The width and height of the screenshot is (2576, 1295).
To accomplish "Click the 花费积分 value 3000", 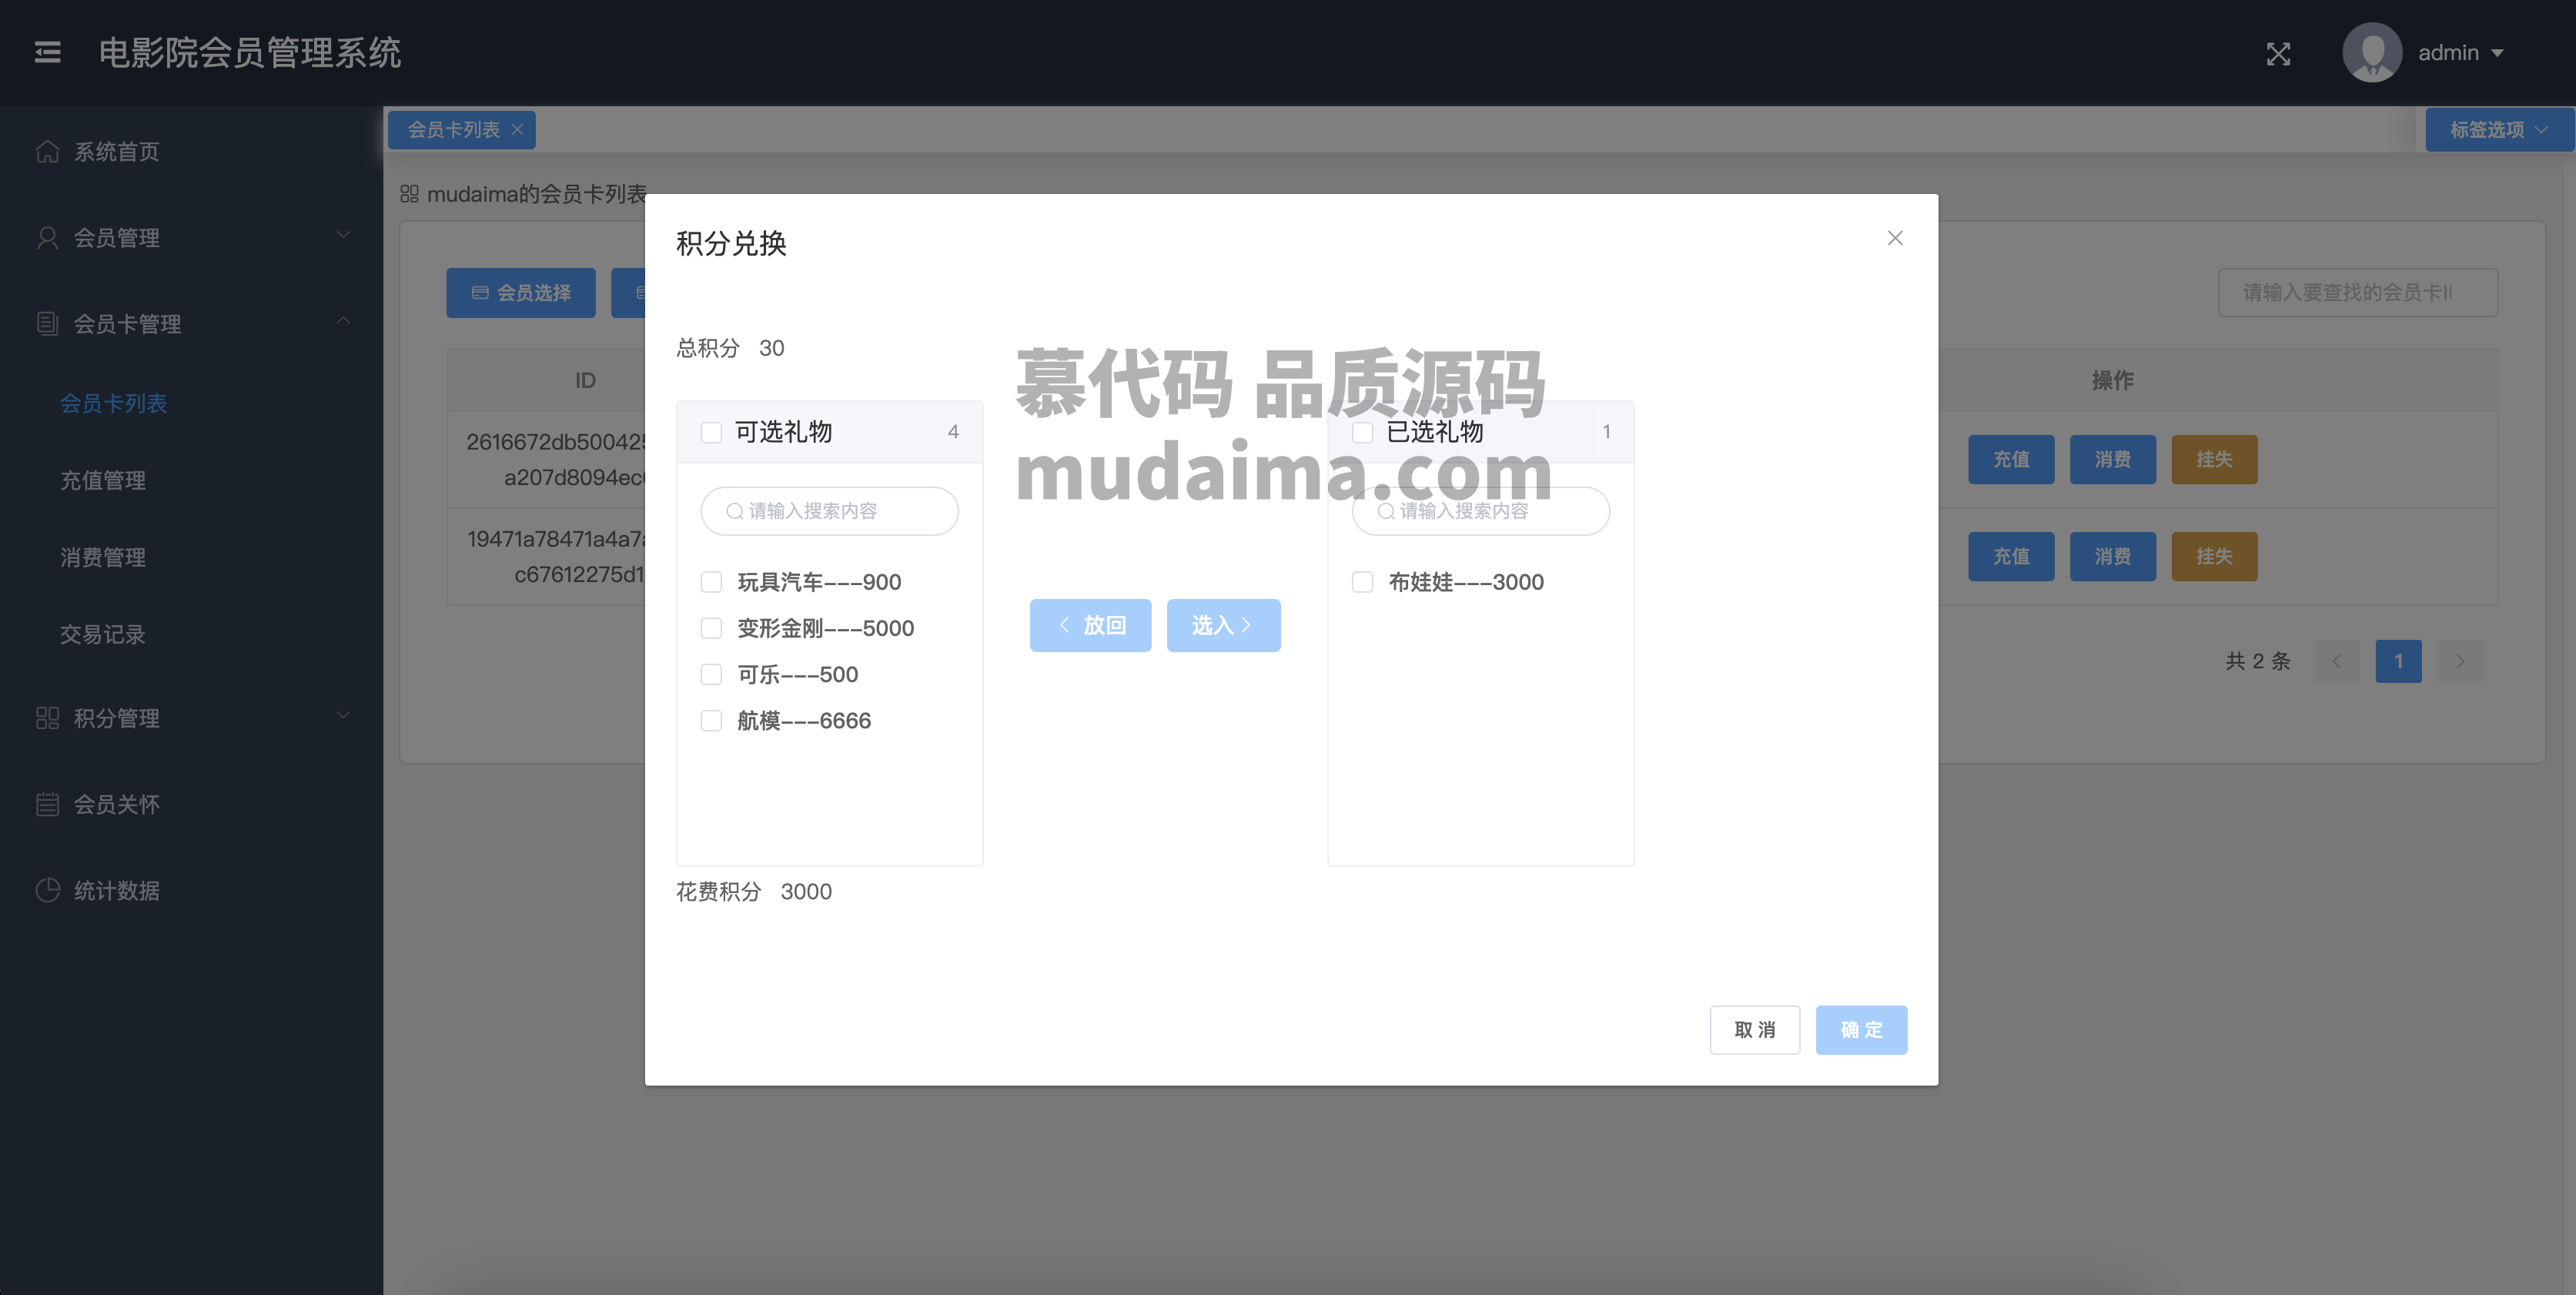I will (806, 891).
